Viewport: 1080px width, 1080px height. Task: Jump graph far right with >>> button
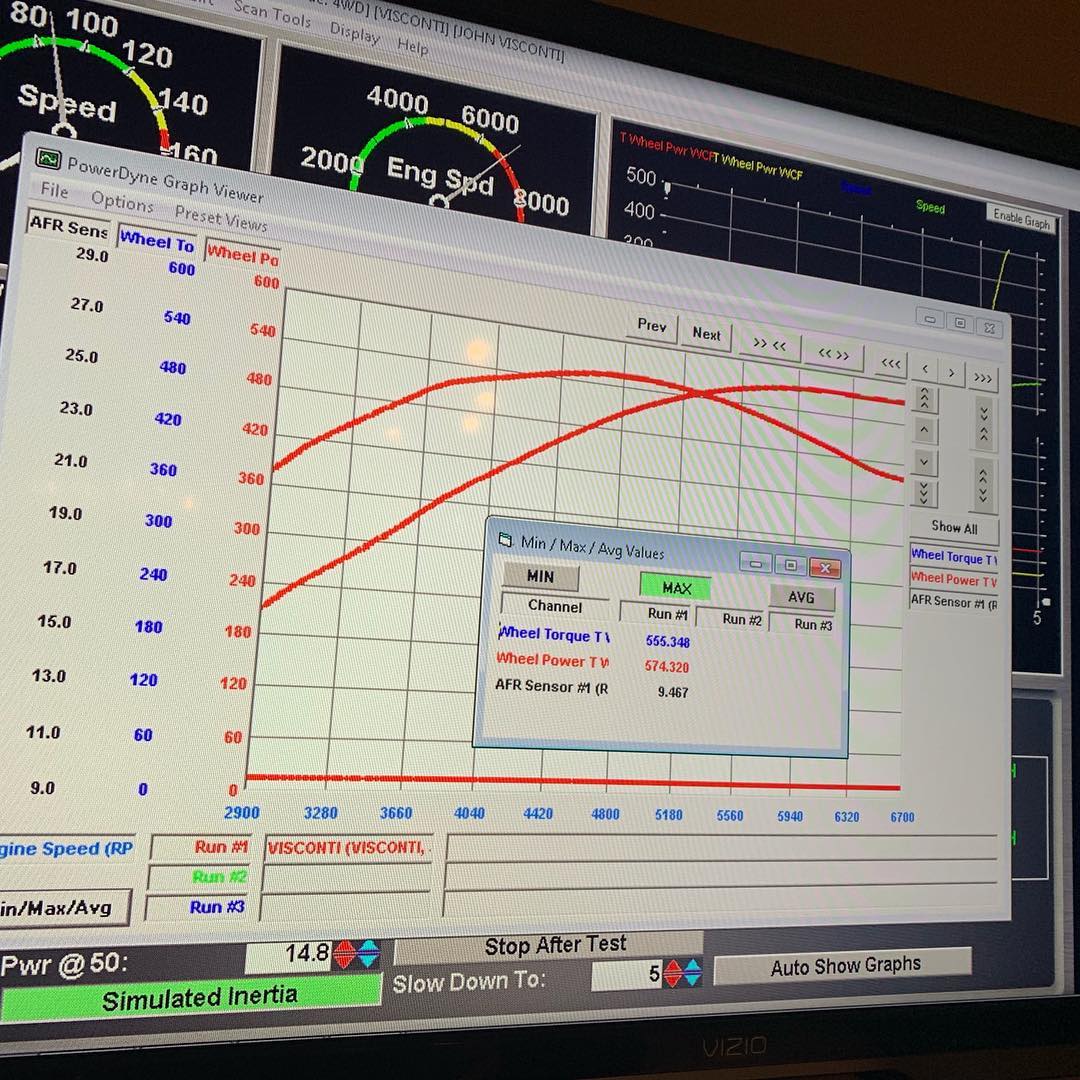tap(982, 378)
